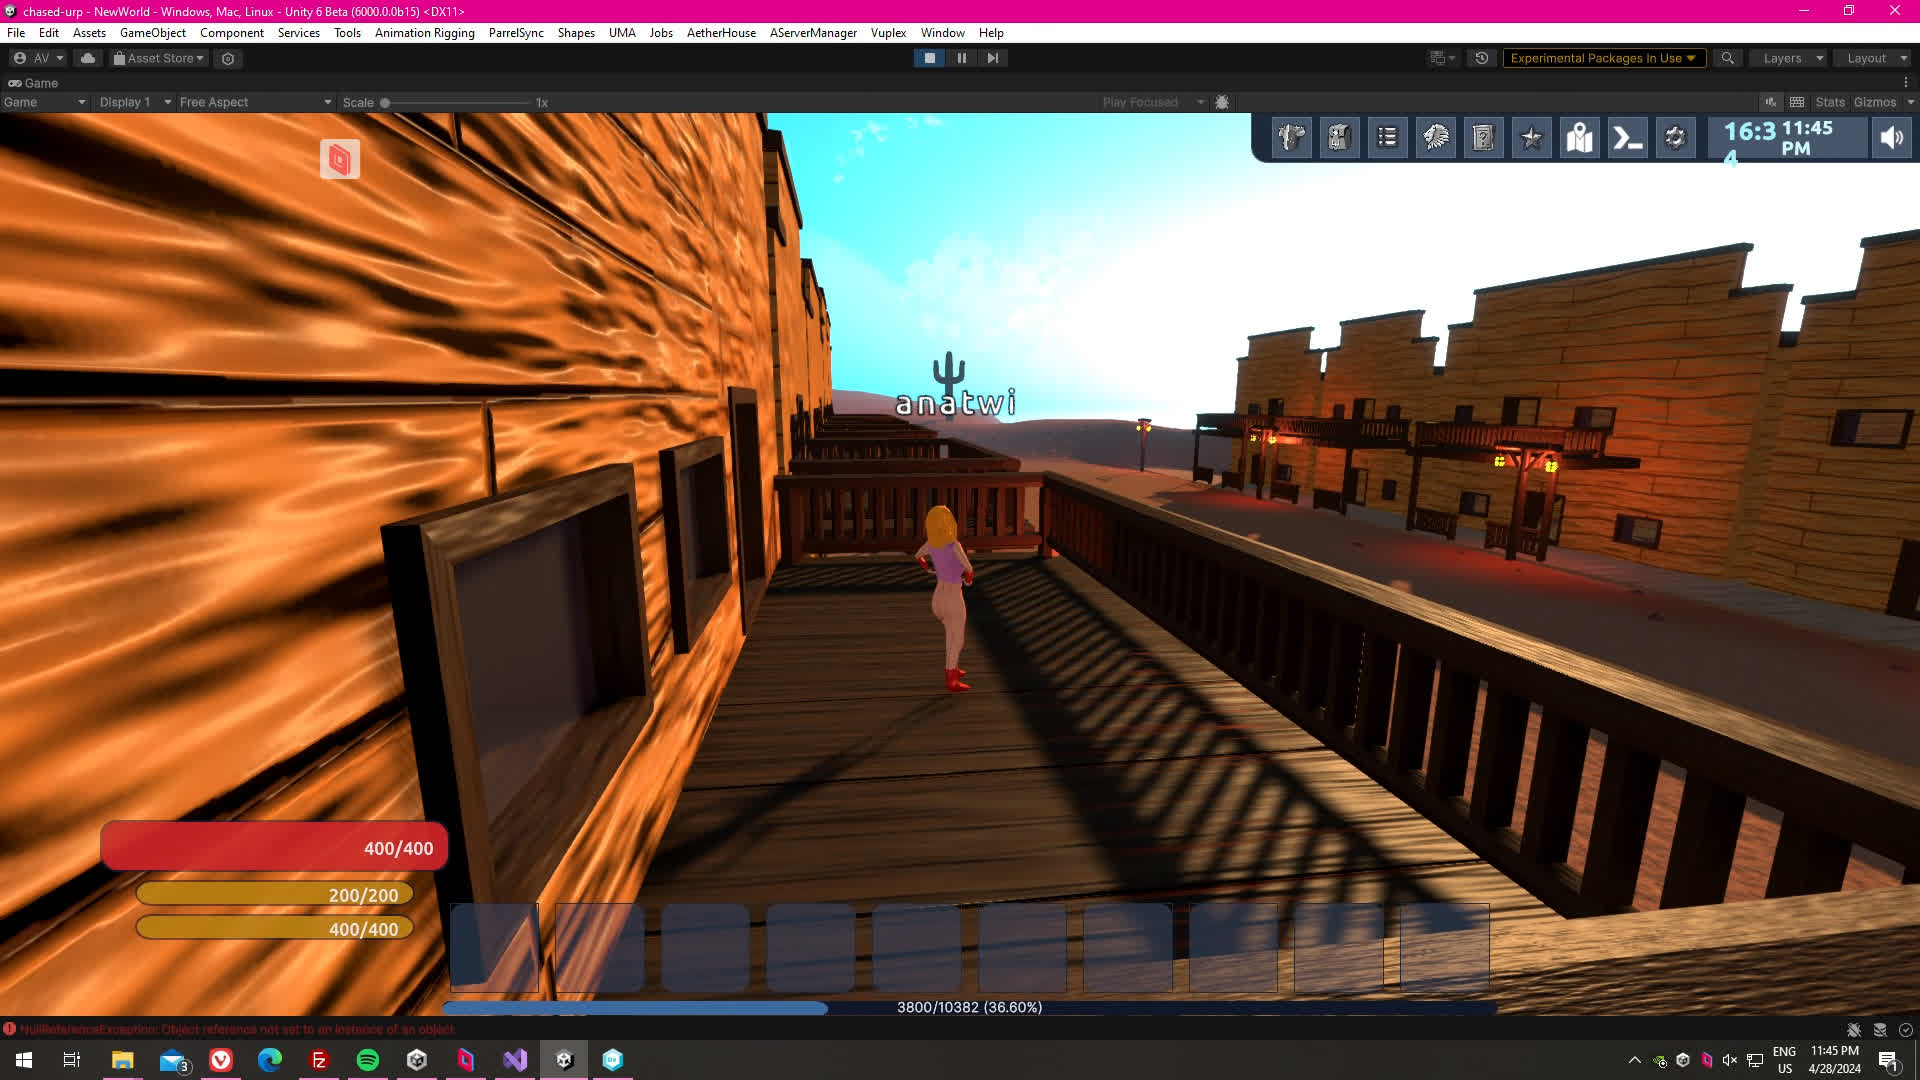The image size is (1920, 1080).
Task: Click the armor equipment icon in HUD
Action: [1291, 138]
